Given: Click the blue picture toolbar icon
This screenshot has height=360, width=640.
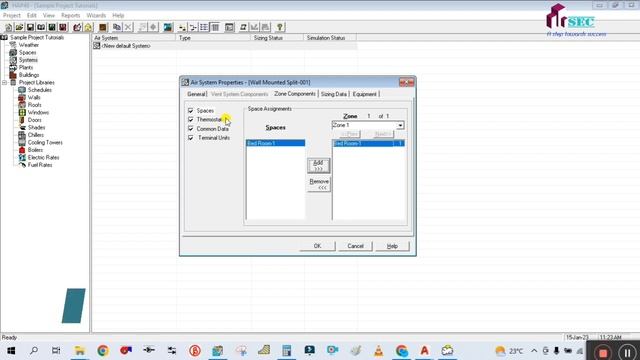Looking at the screenshot, I should pos(167,27).
